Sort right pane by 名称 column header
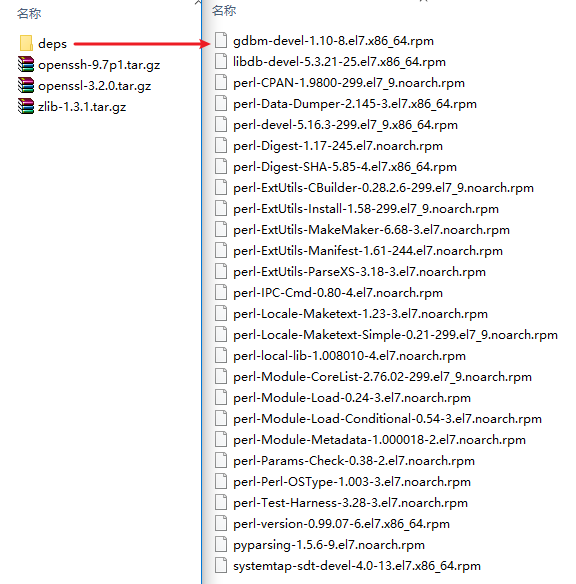 [x=224, y=10]
